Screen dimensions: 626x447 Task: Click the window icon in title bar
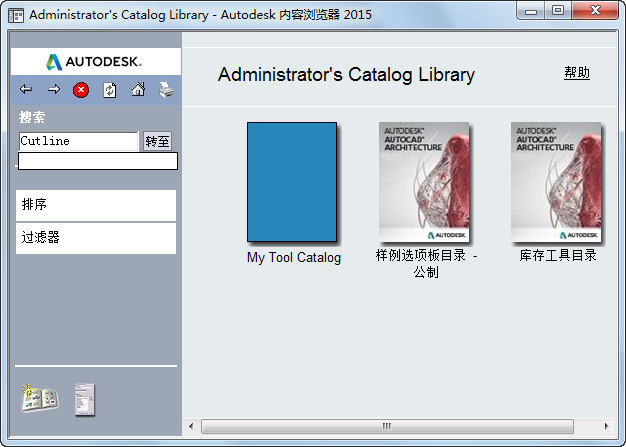pyautogui.click(x=16, y=16)
